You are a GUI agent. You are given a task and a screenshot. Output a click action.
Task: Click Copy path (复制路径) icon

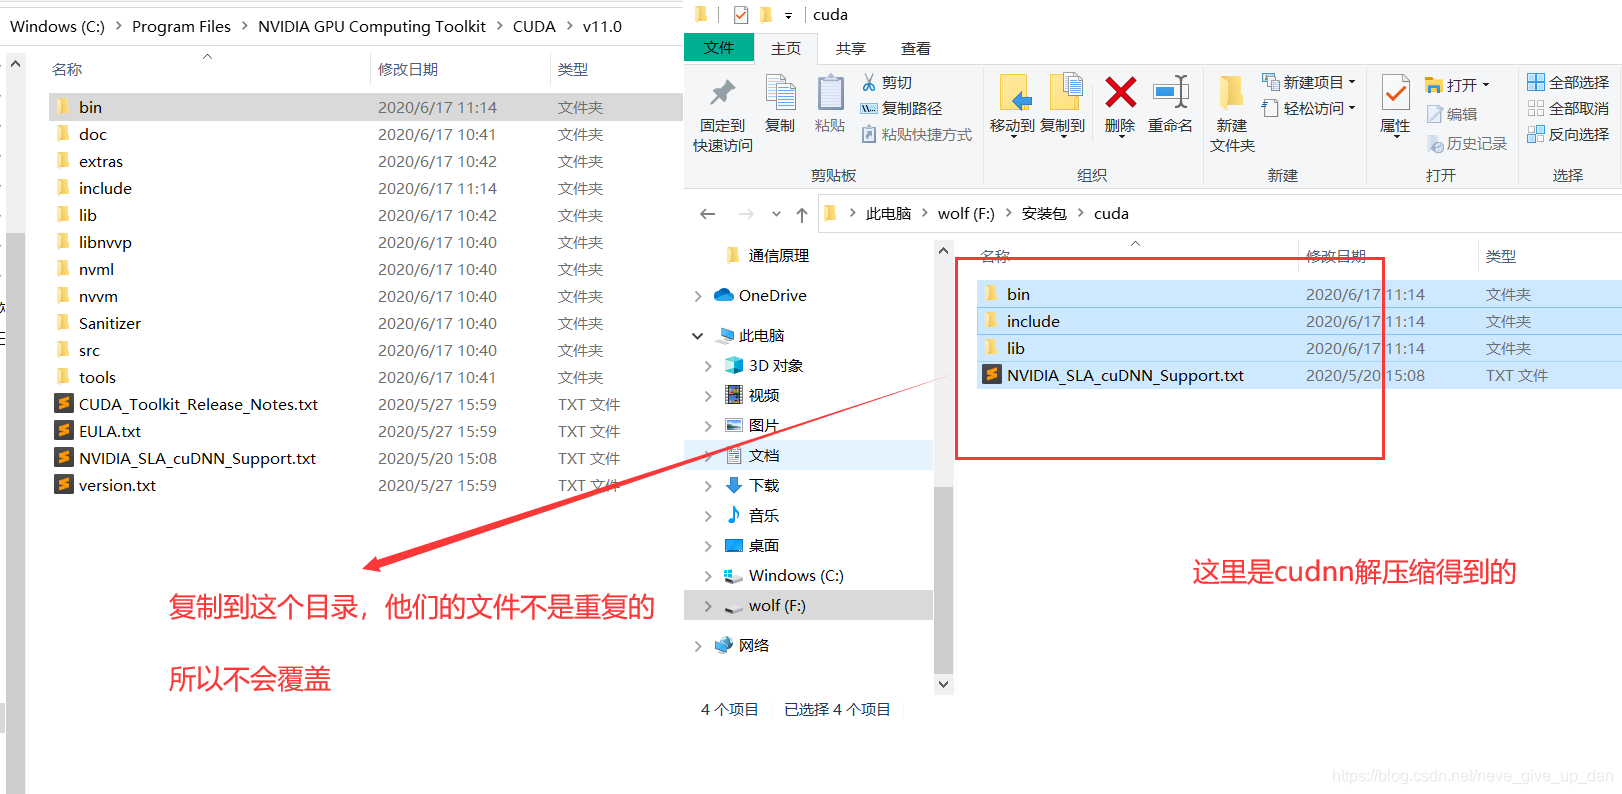coord(869,108)
